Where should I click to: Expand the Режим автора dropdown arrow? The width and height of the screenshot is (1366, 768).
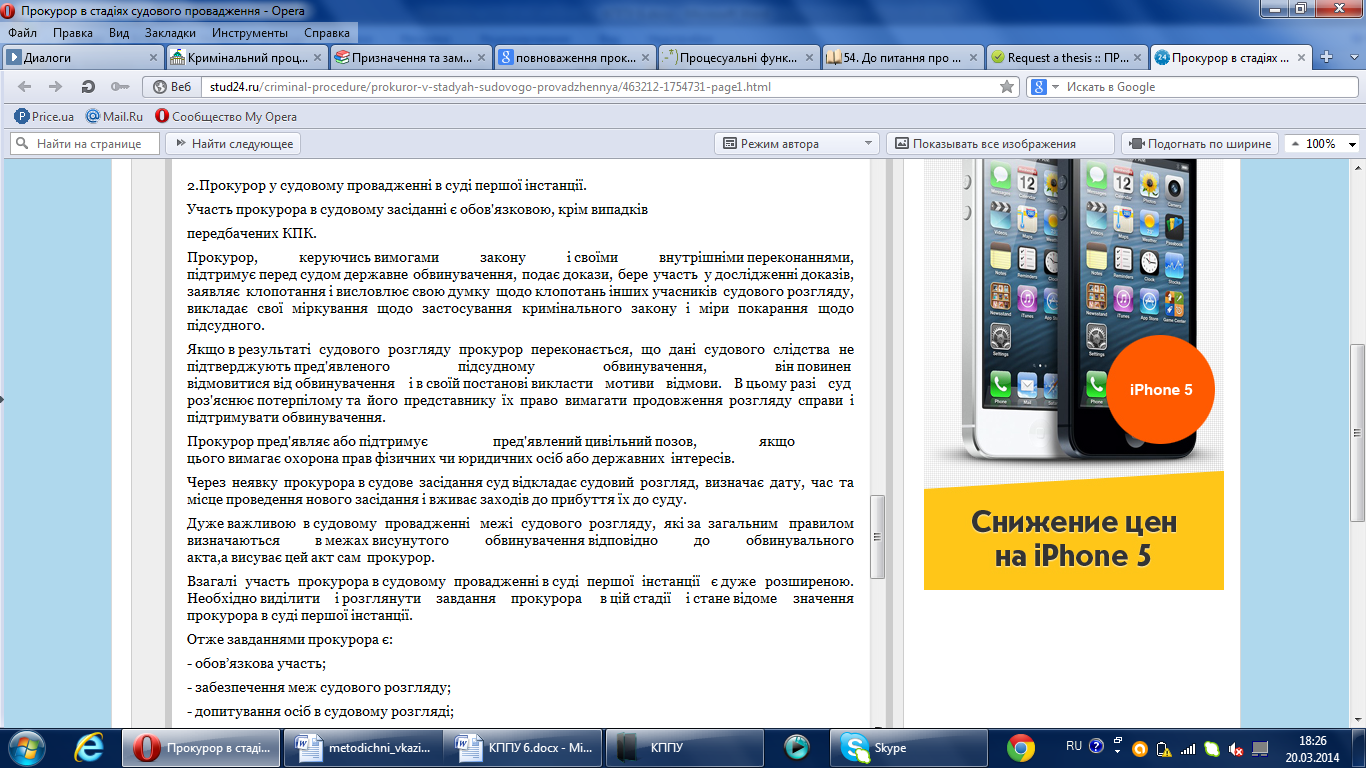pyautogui.click(x=868, y=144)
